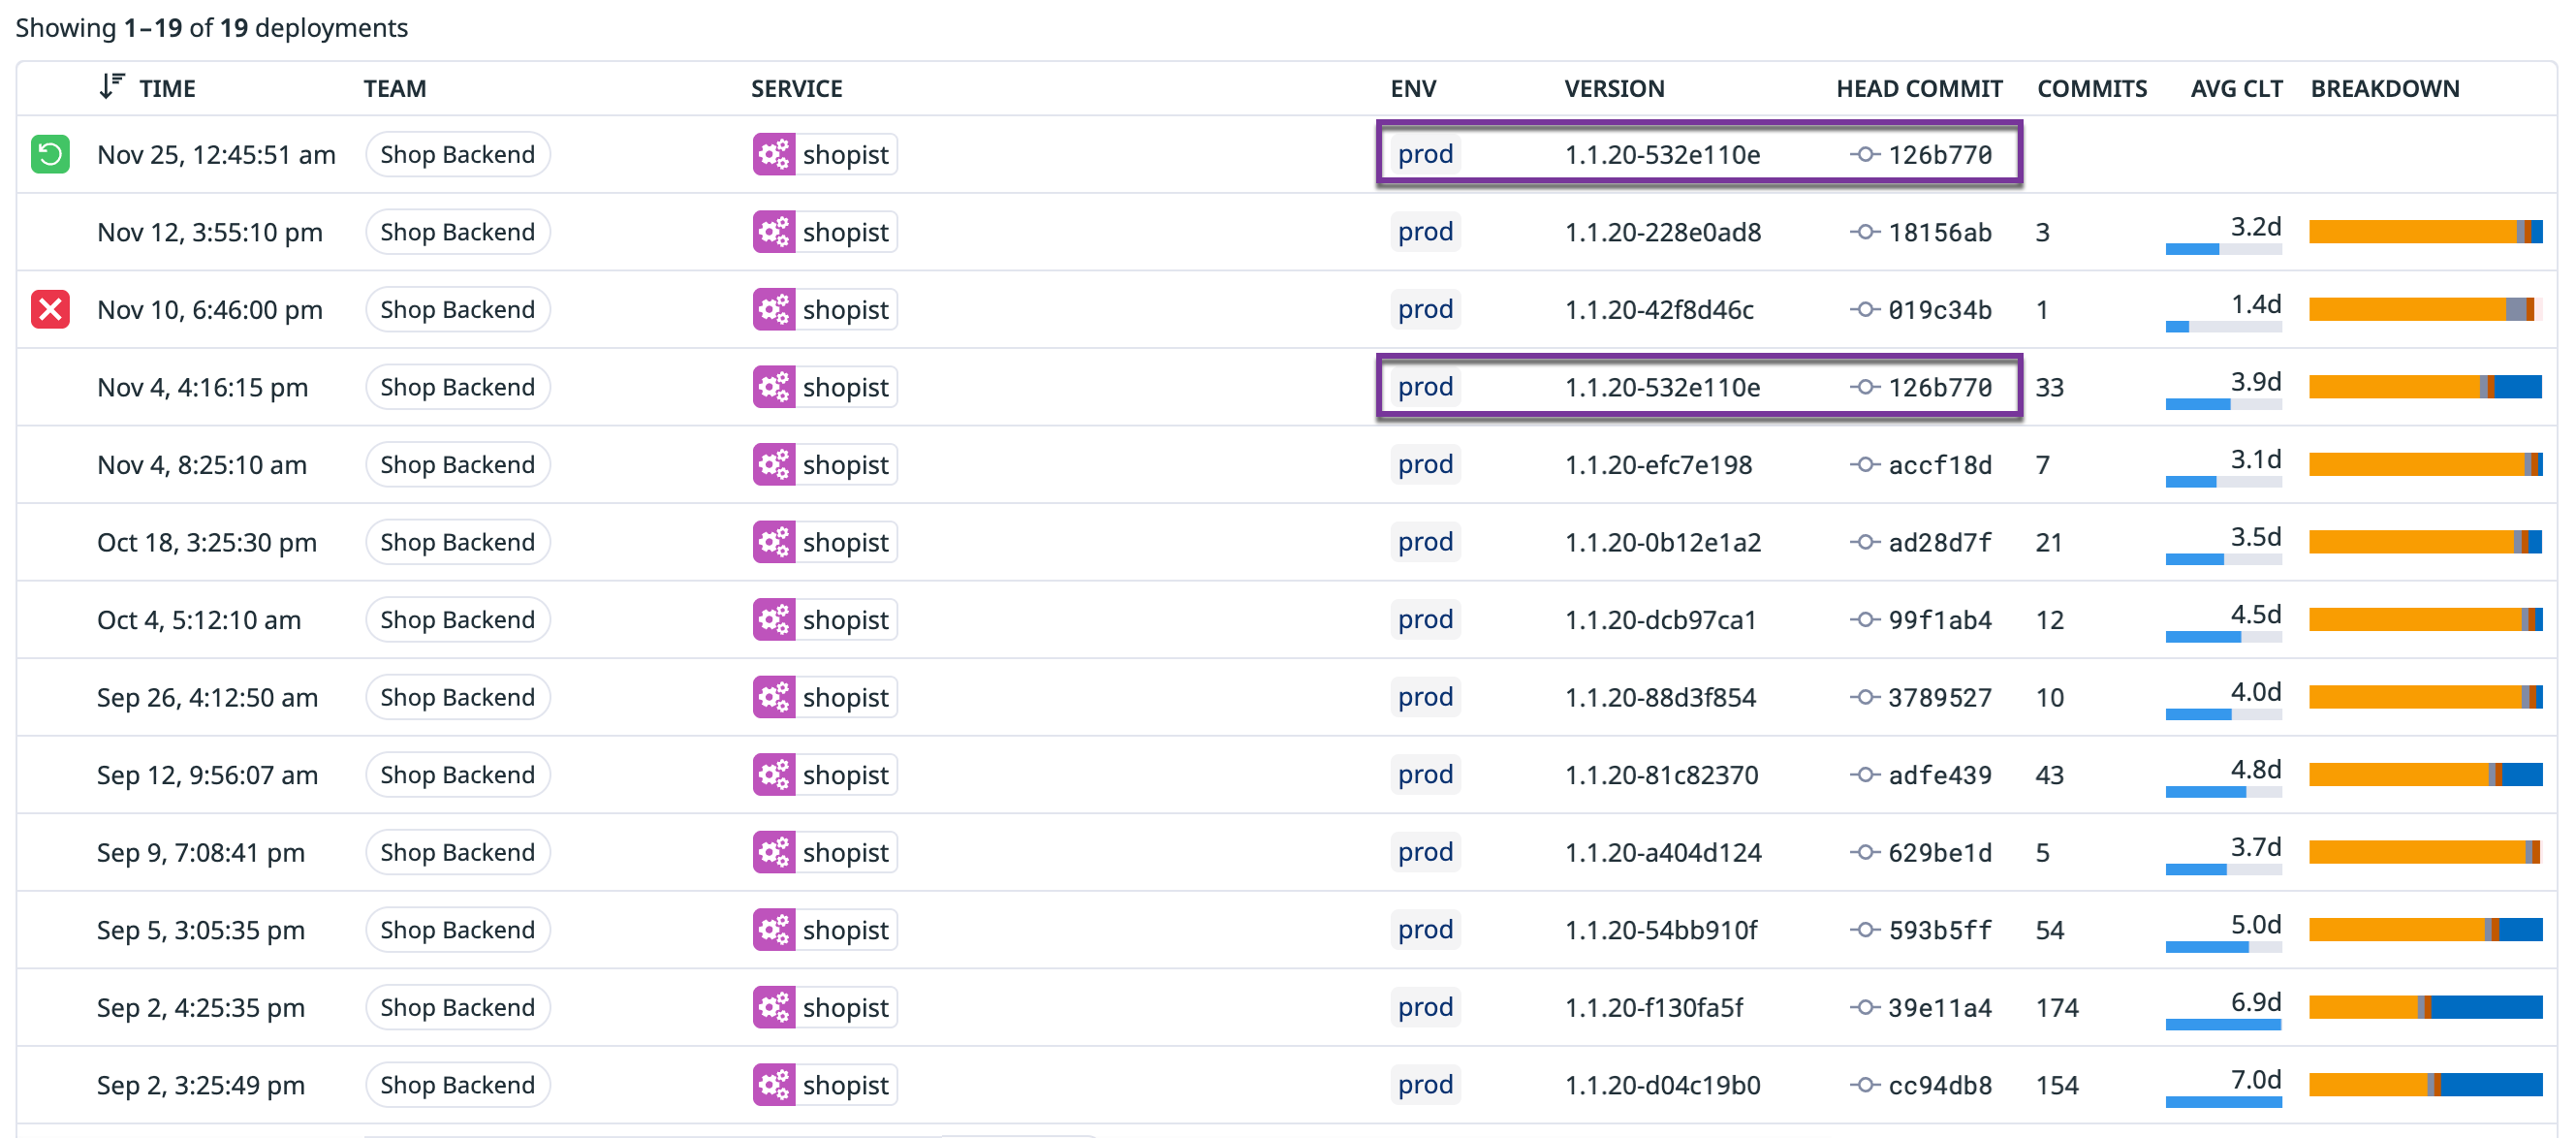
Task: Click commit icon beside 019c34b
Action: click(1863, 310)
